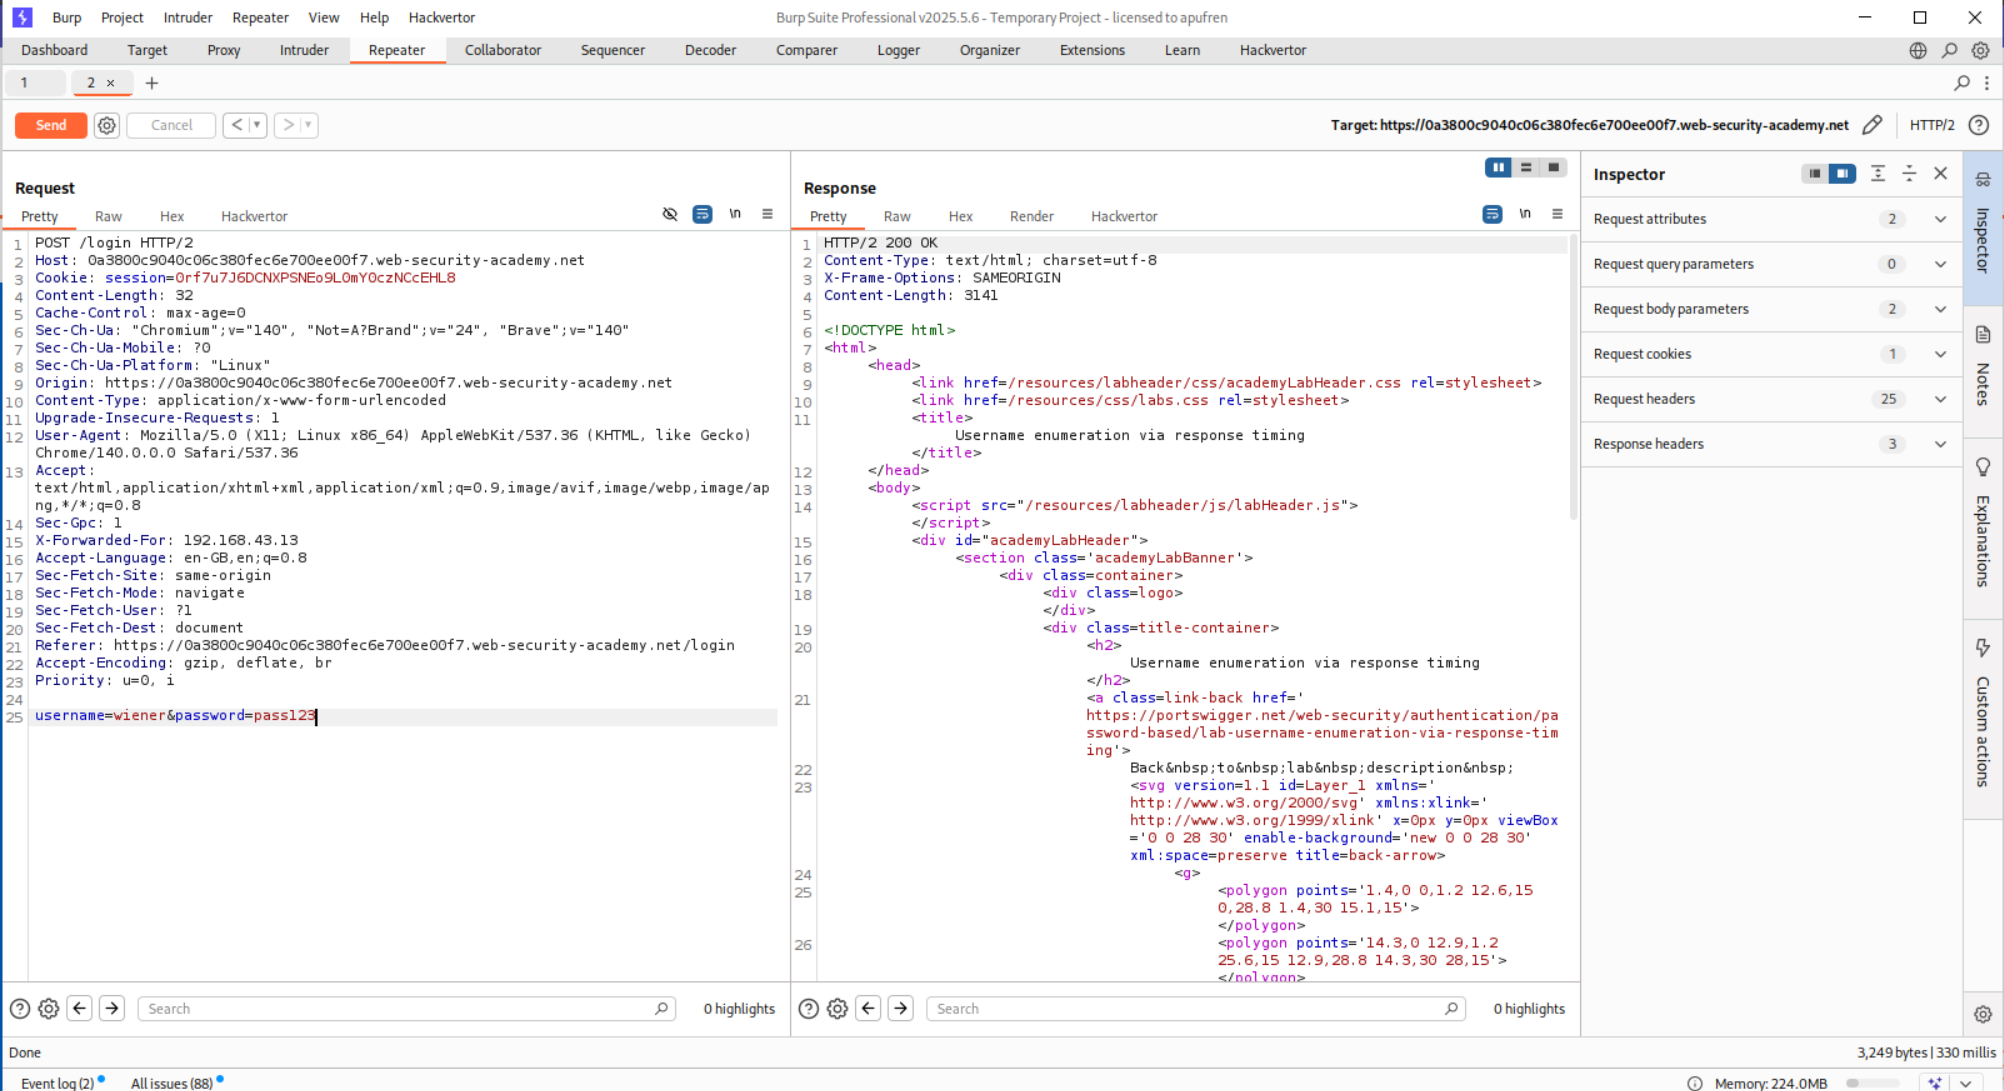Viewport: 2004px width, 1091px height.
Task: Open Burp settings gear in top bar
Action: pyautogui.click(x=1980, y=50)
